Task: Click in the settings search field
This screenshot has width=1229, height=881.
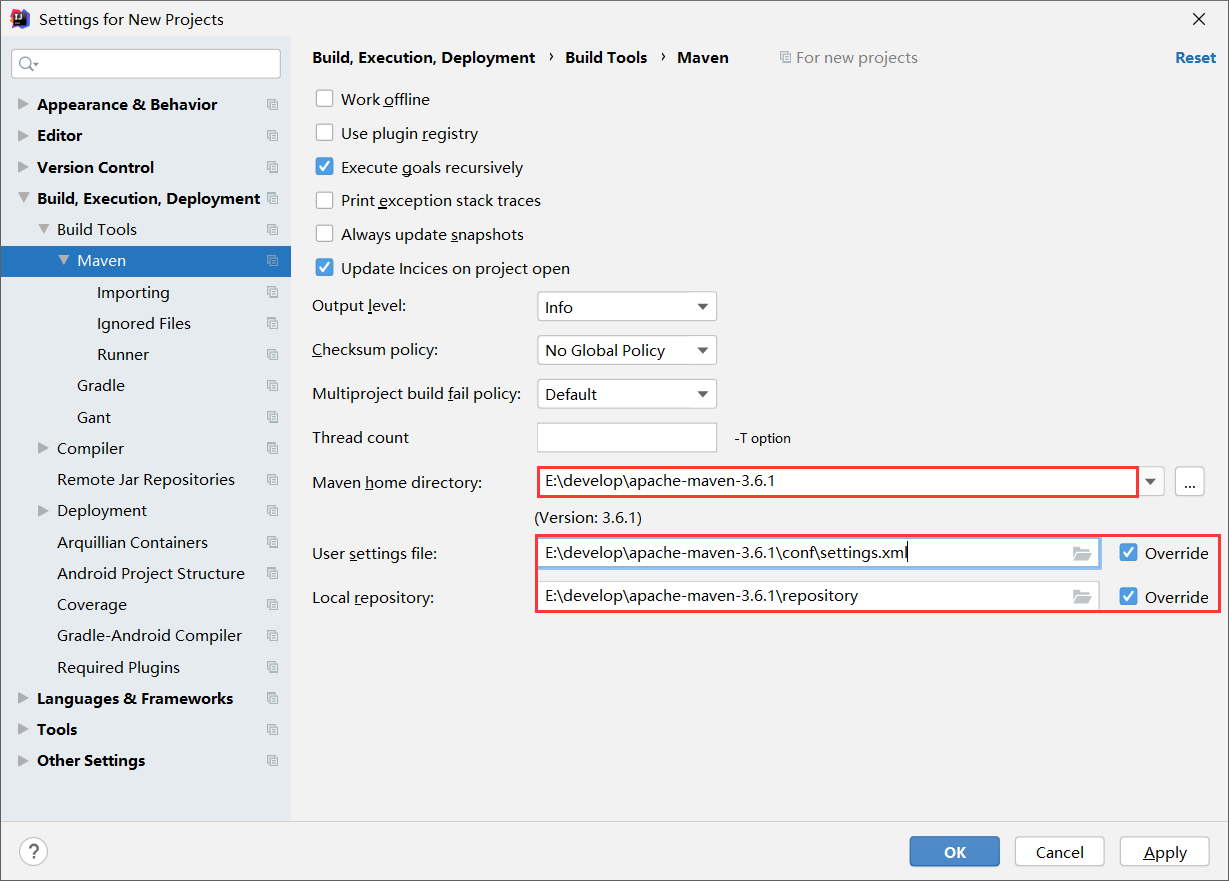Action: click(146, 64)
